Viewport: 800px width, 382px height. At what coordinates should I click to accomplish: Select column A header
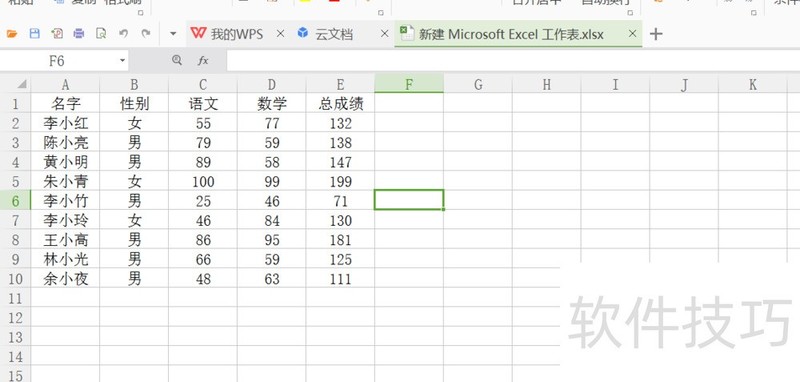tap(65, 84)
